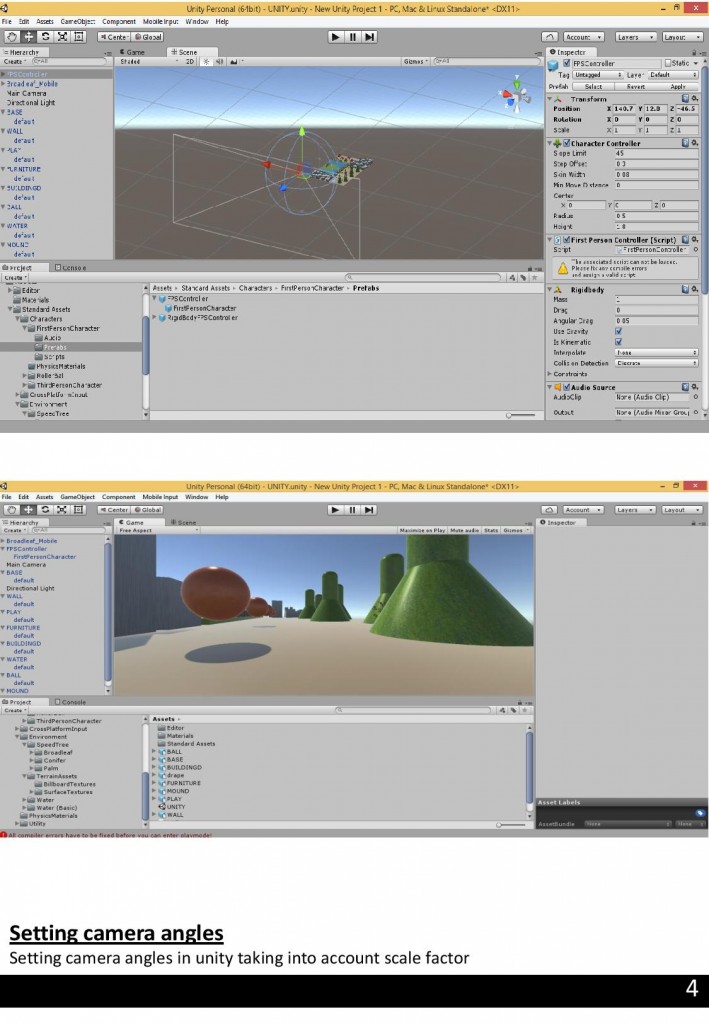Click the prefab Apply button in the Inspector
This screenshot has width=709, height=1024.
pos(677,86)
